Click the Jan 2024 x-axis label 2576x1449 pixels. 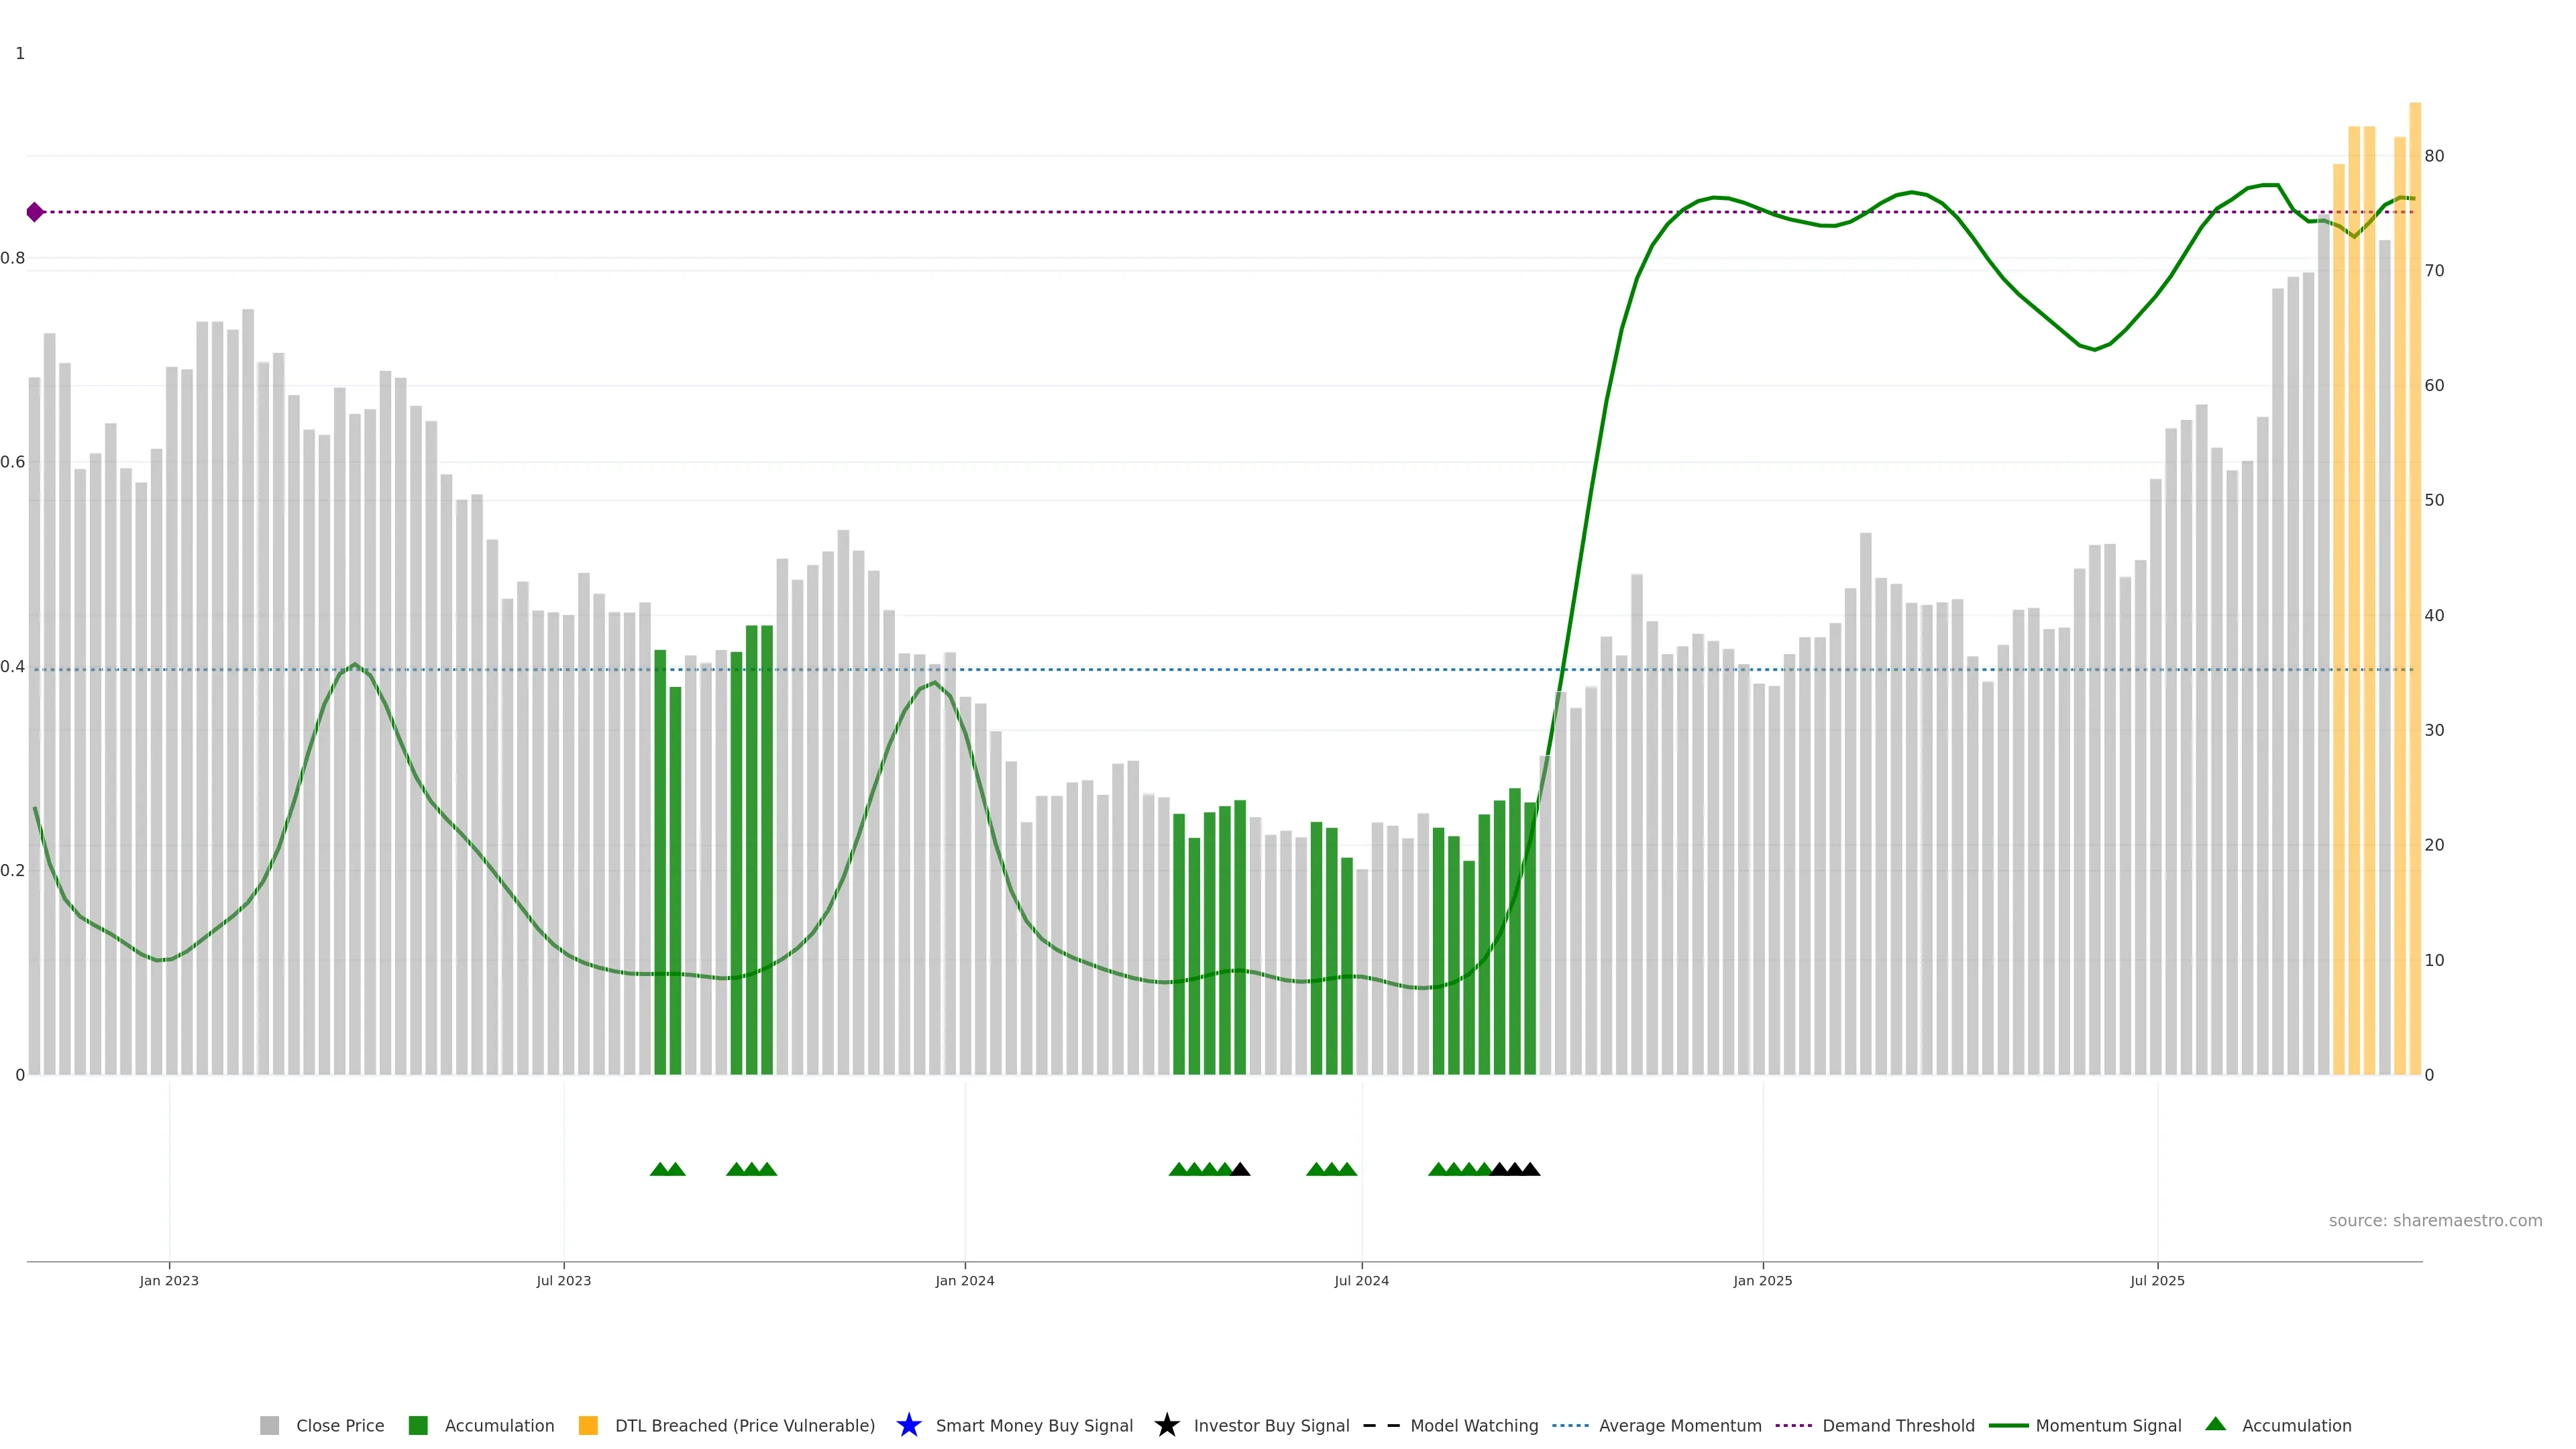point(964,1281)
